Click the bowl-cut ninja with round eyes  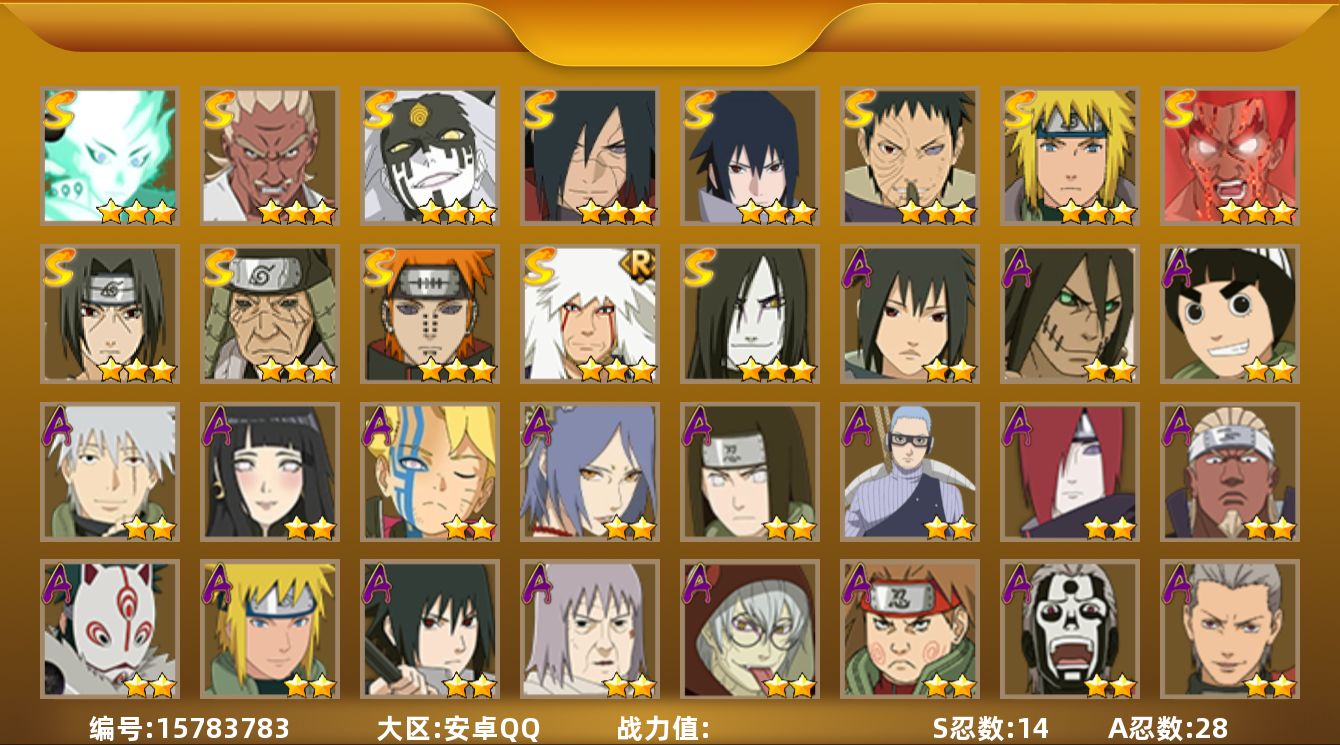click(1230, 314)
